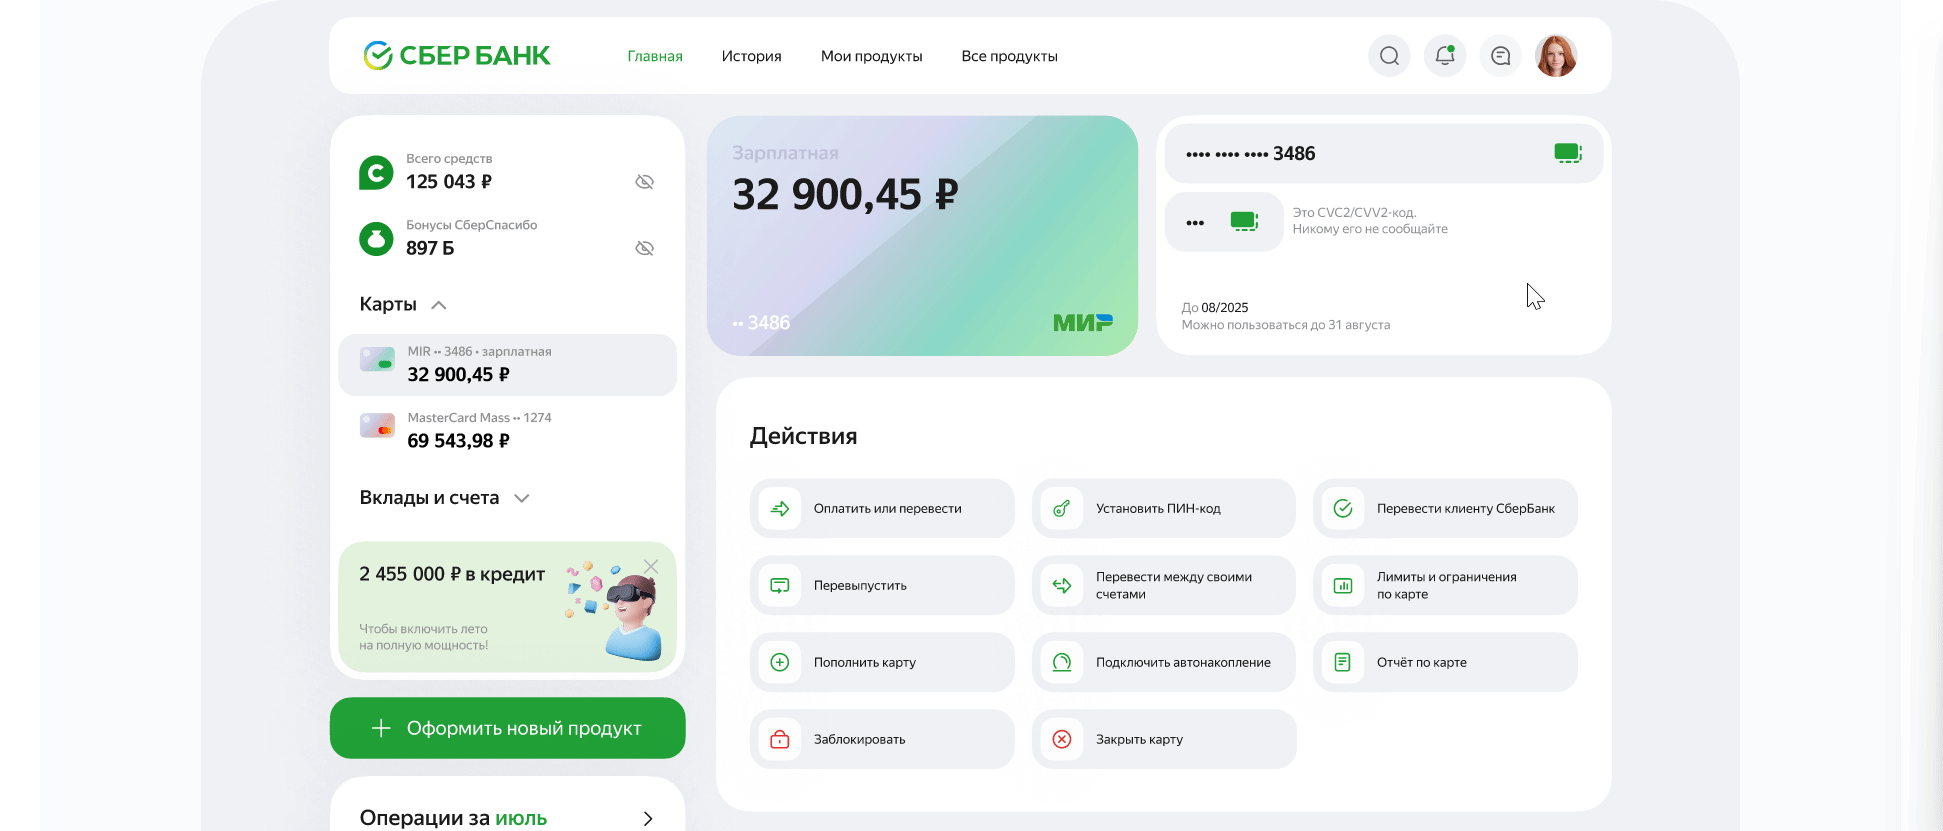Open Лимиты и ограничения по карте
The height and width of the screenshot is (831, 1943).
[1445, 585]
